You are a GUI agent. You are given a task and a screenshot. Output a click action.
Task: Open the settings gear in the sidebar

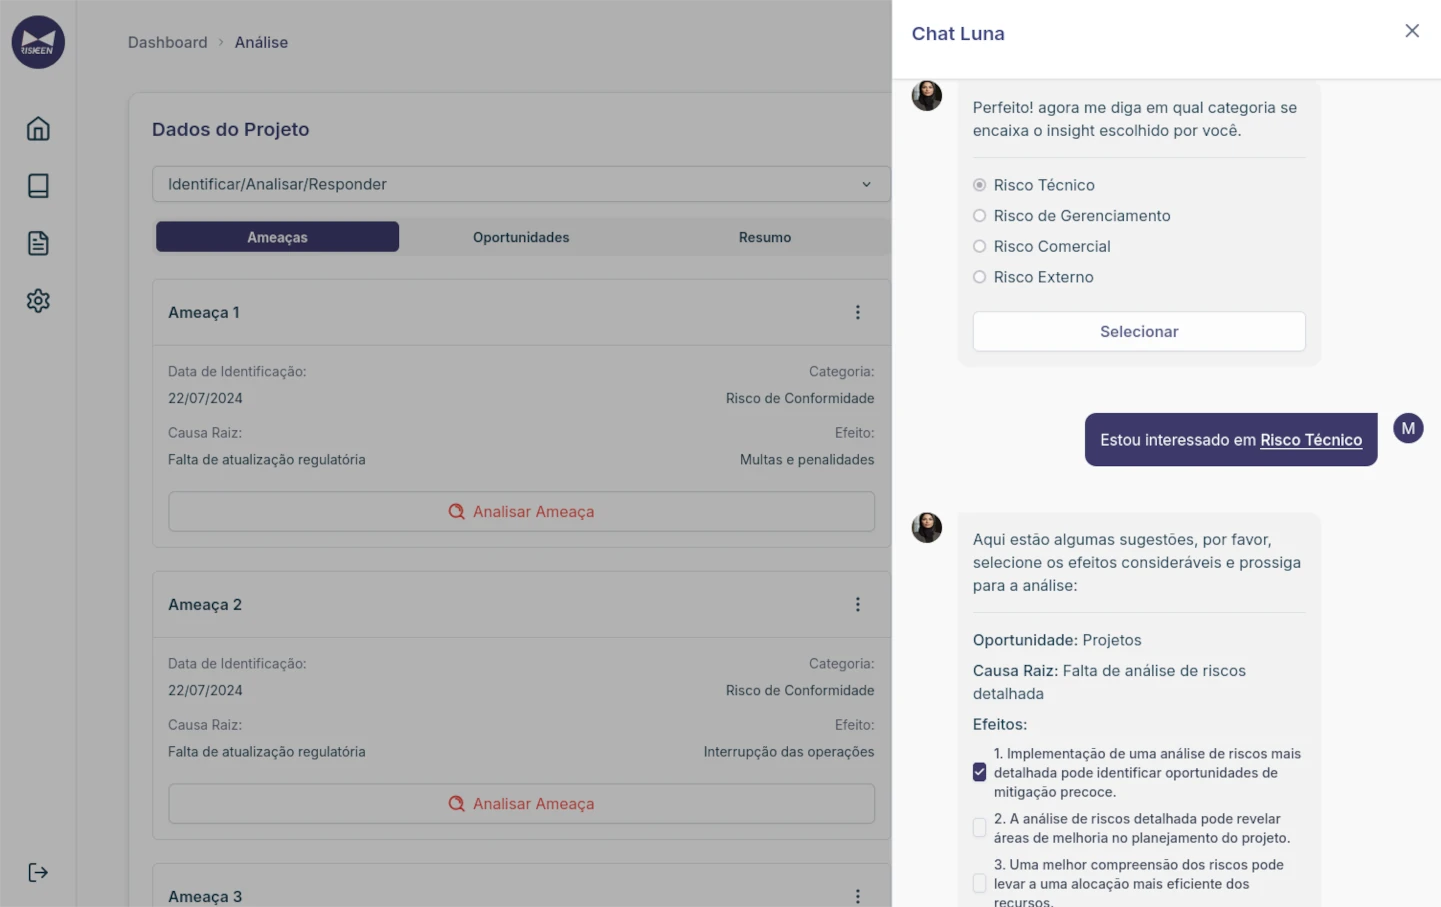click(38, 300)
